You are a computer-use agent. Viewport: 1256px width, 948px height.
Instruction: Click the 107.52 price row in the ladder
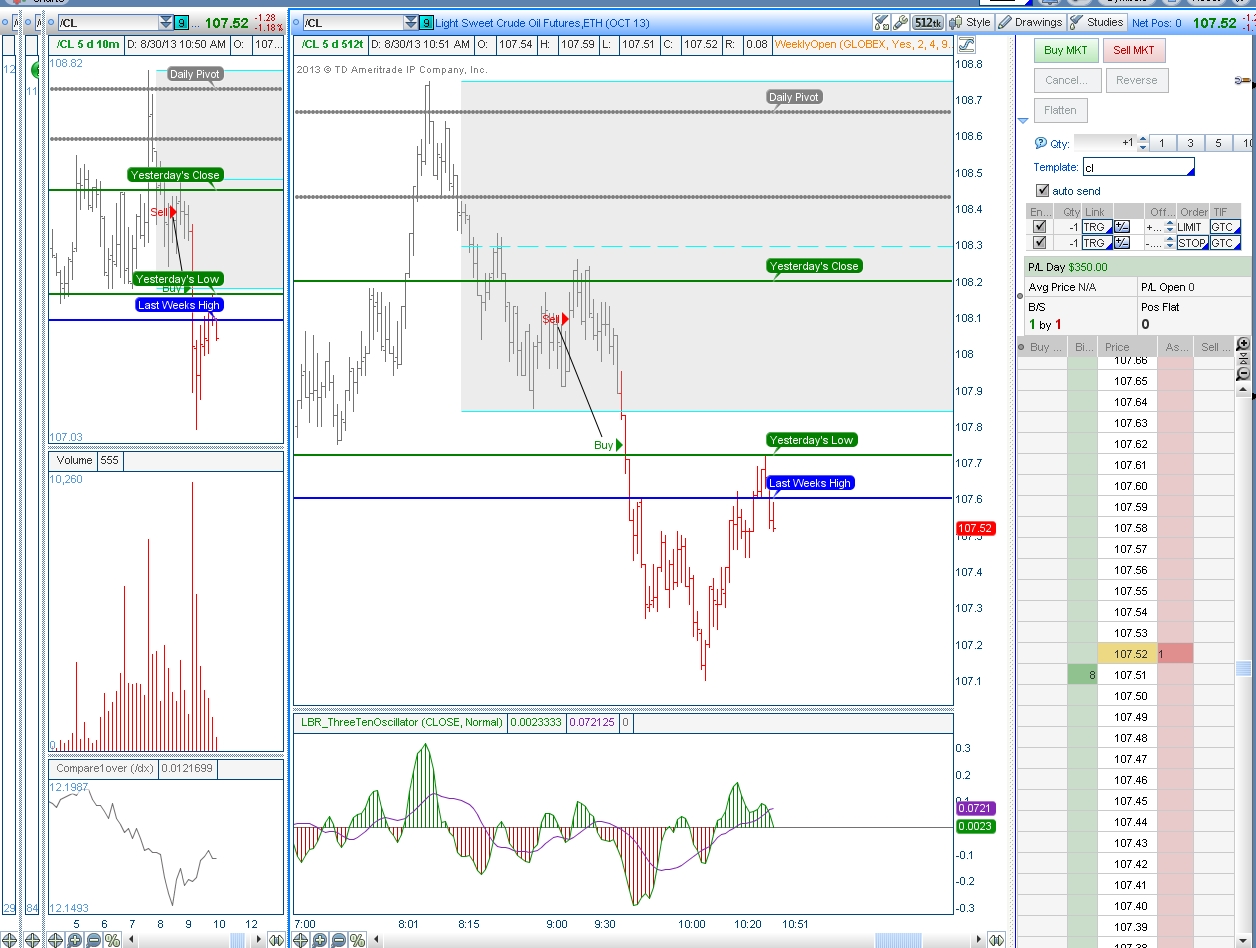pos(1127,654)
